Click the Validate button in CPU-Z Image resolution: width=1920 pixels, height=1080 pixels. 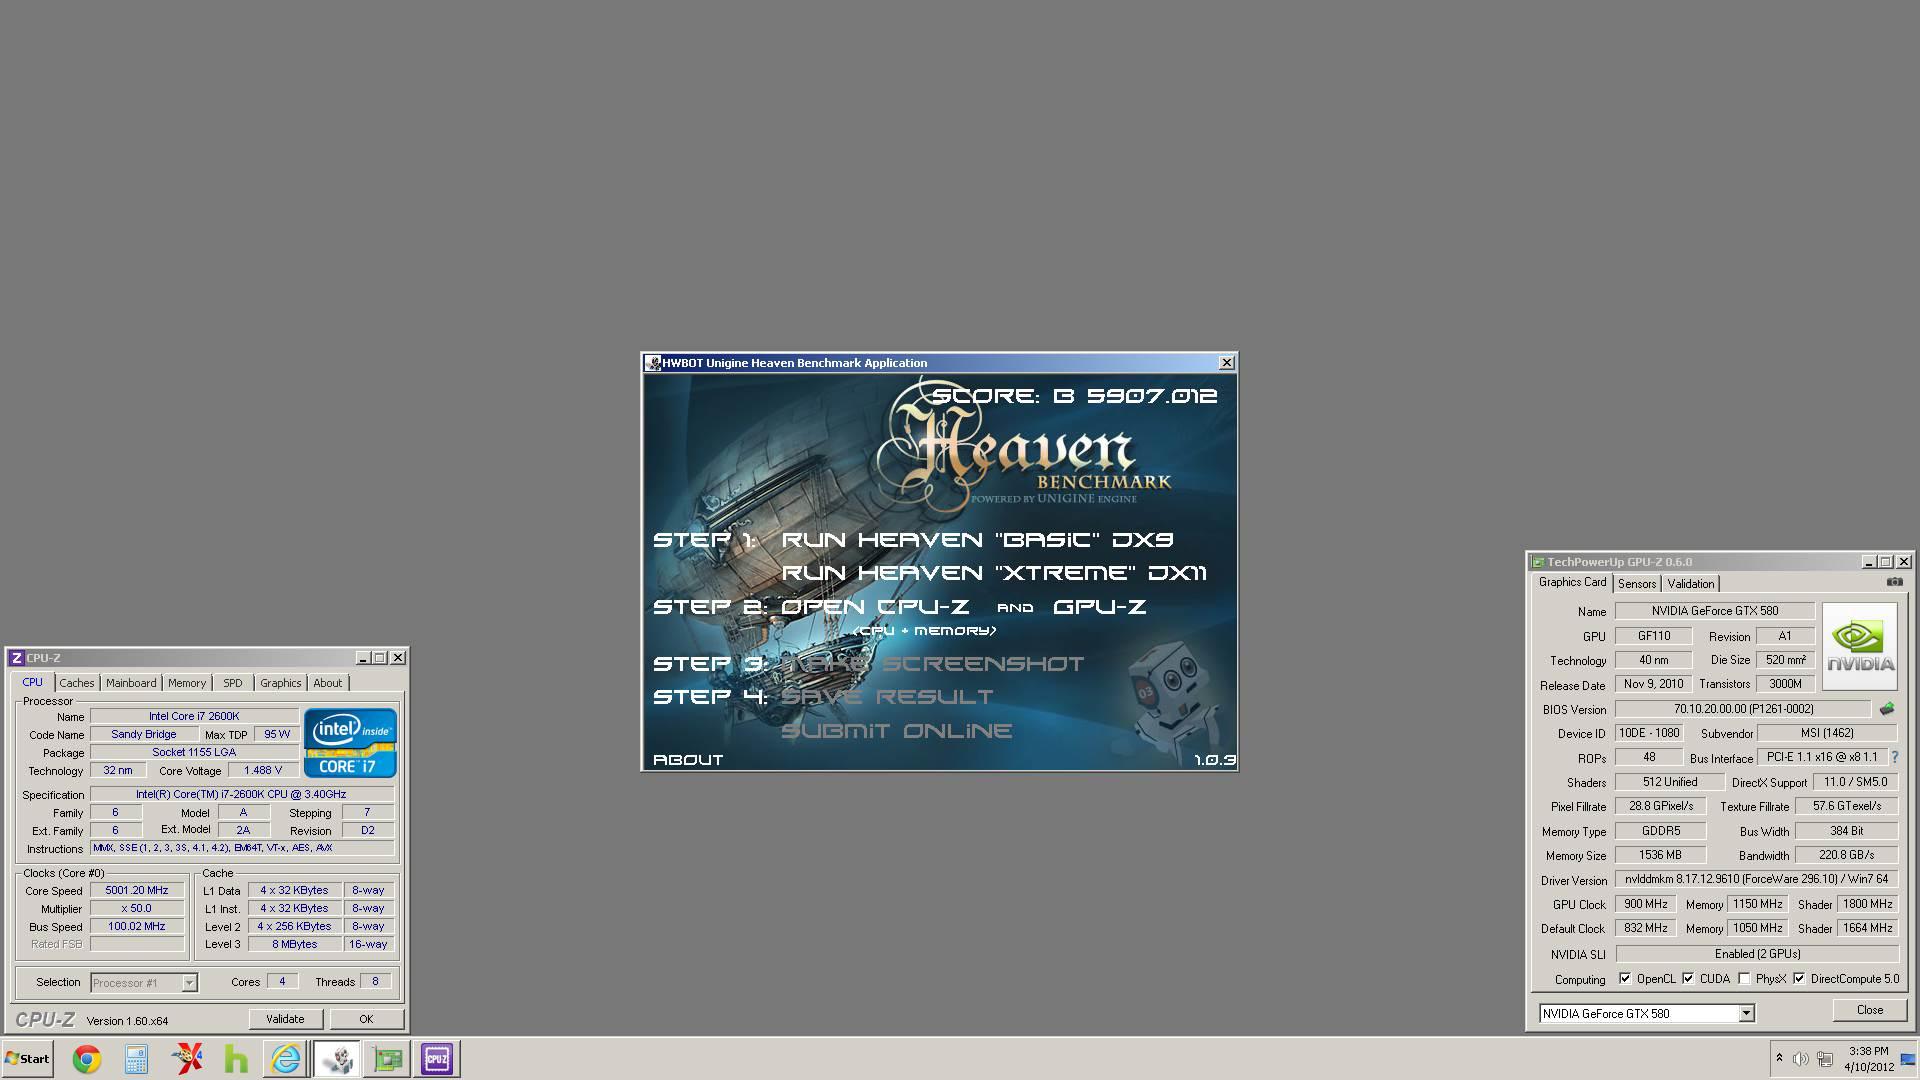coord(285,1019)
